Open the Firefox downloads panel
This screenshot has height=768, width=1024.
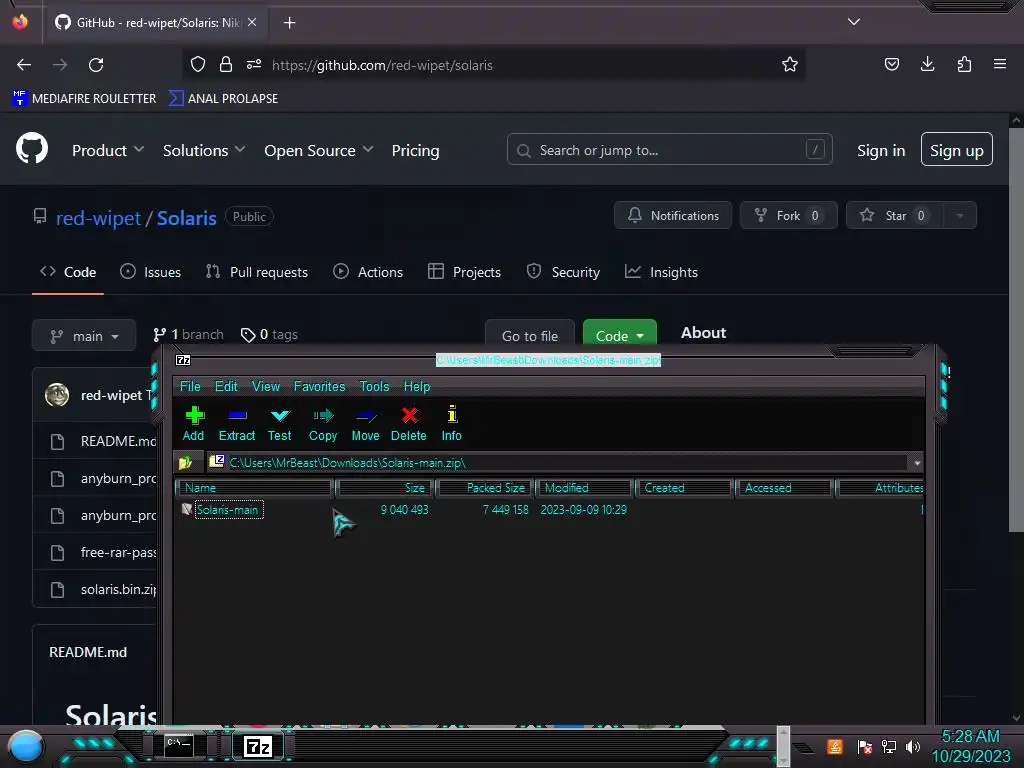927,64
